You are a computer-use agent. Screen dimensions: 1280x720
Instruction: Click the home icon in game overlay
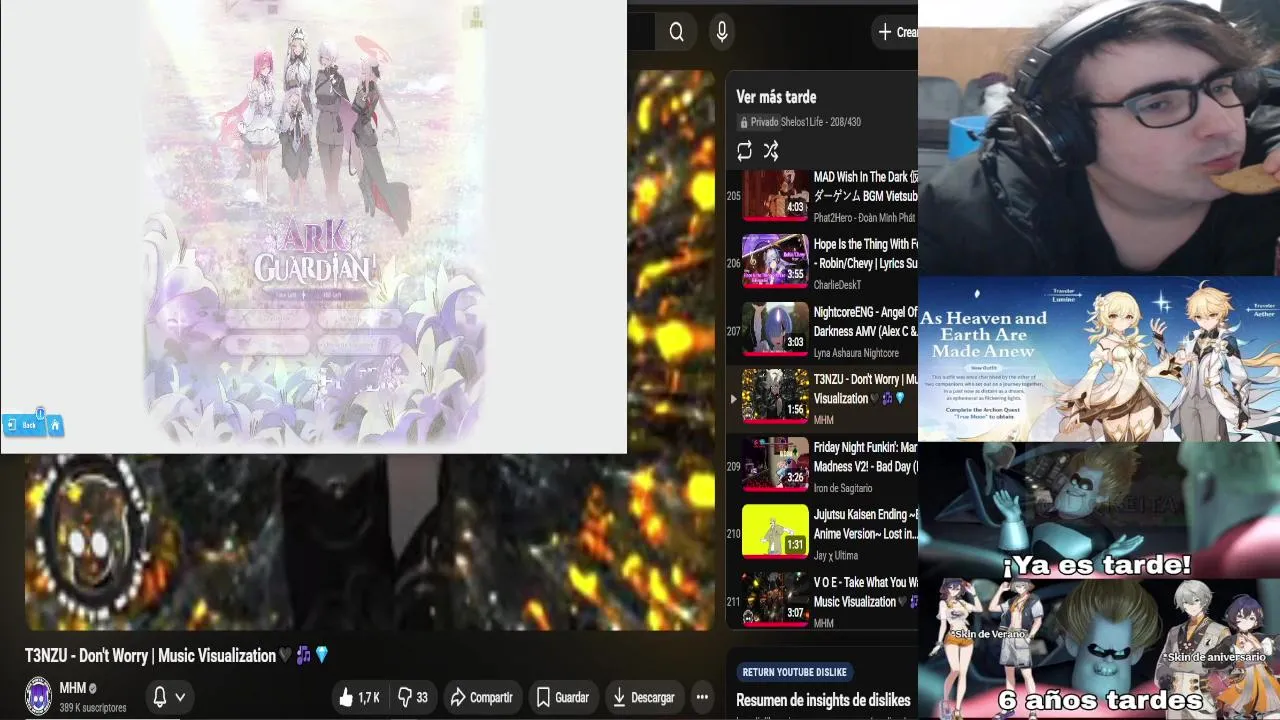pyautogui.click(x=55, y=425)
